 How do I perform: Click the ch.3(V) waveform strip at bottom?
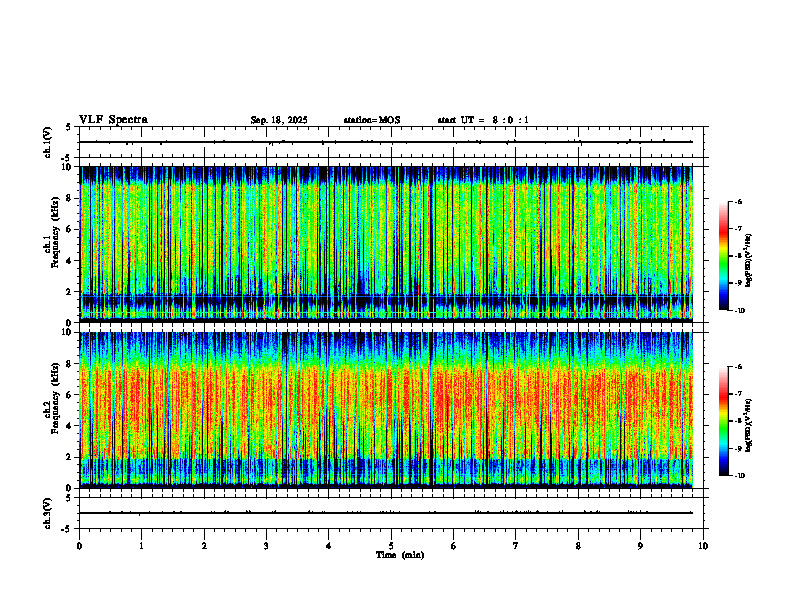(x=391, y=513)
